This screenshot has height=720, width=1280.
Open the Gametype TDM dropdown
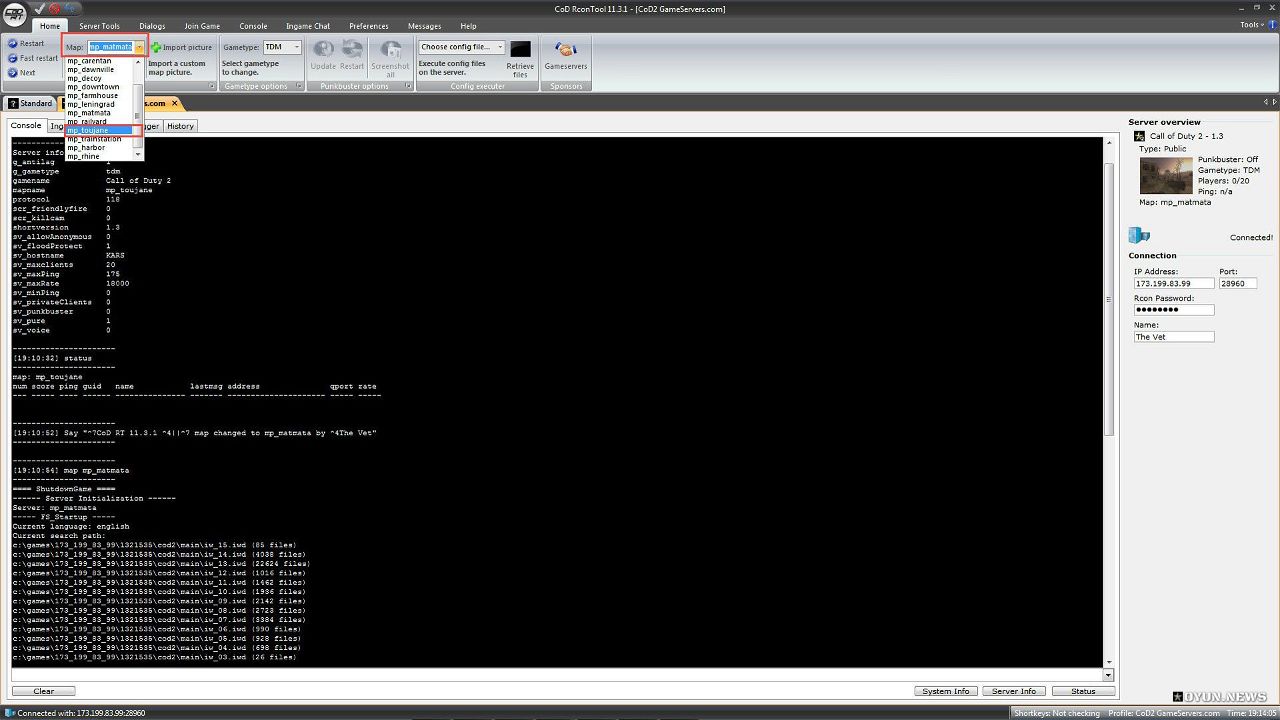click(283, 47)
